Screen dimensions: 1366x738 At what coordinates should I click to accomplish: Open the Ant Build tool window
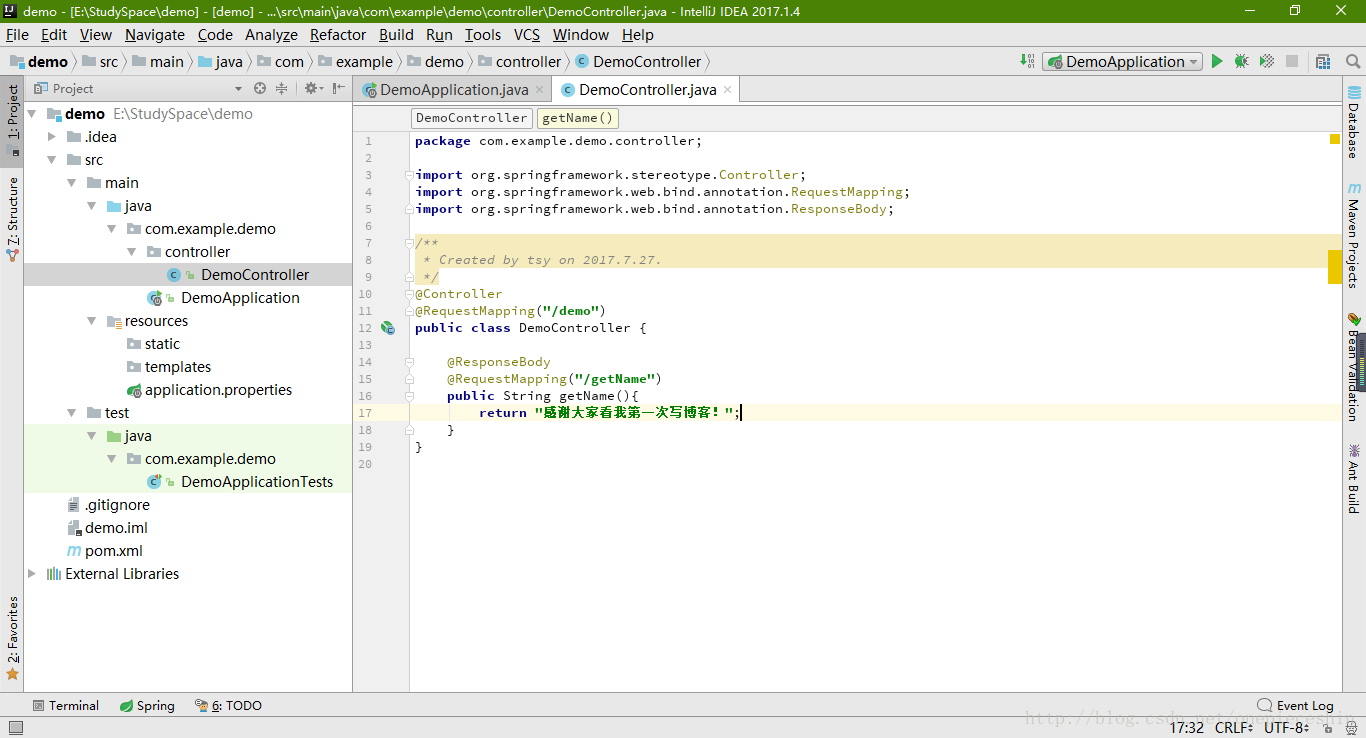click(1353, 478)
